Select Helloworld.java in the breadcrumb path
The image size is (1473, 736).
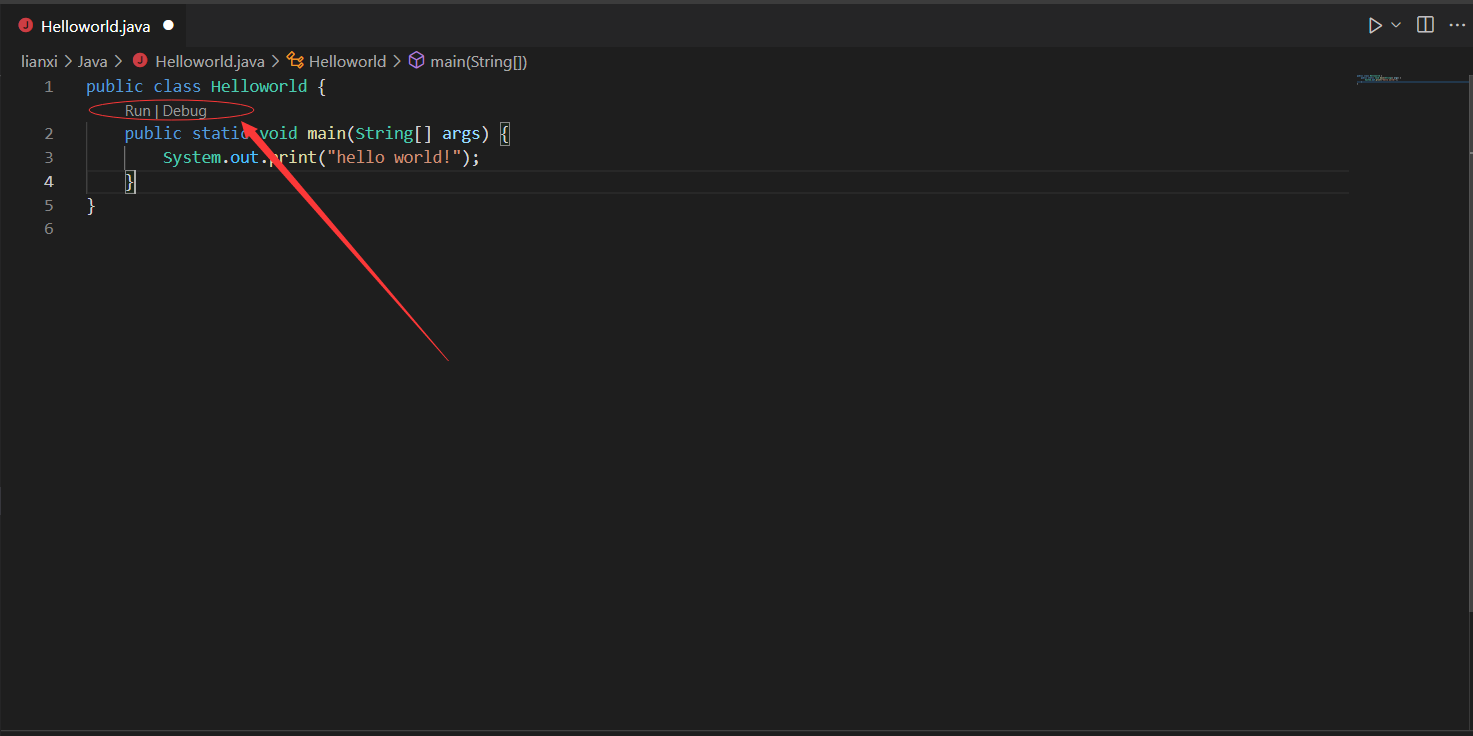coord(209,60)
